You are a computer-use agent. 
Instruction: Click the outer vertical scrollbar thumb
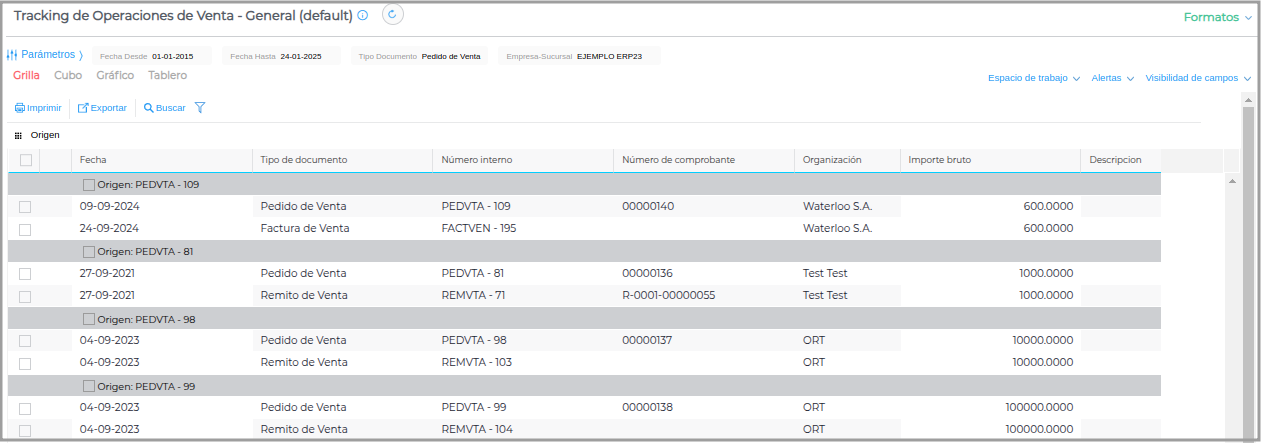point(1247,270)
